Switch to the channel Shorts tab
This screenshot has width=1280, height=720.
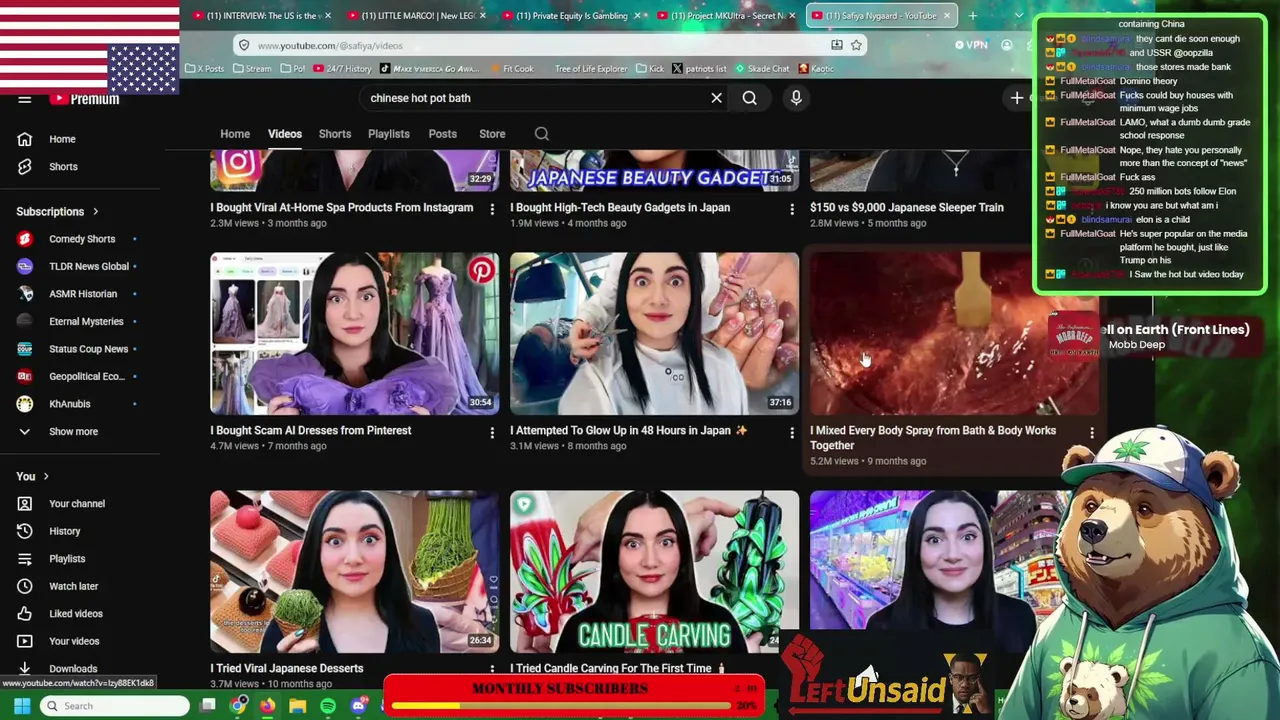[x=335, y=134]
